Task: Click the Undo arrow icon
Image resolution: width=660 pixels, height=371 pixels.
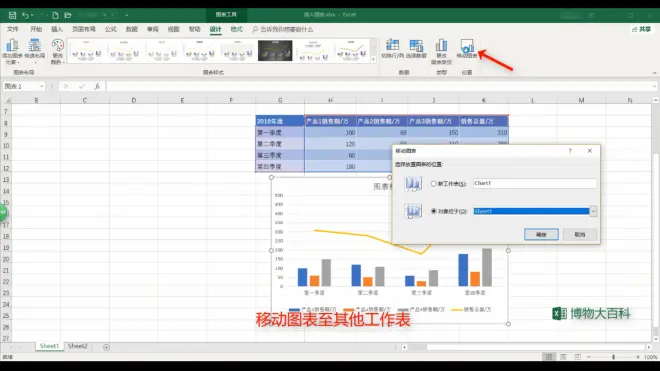Action: point(25,15)
